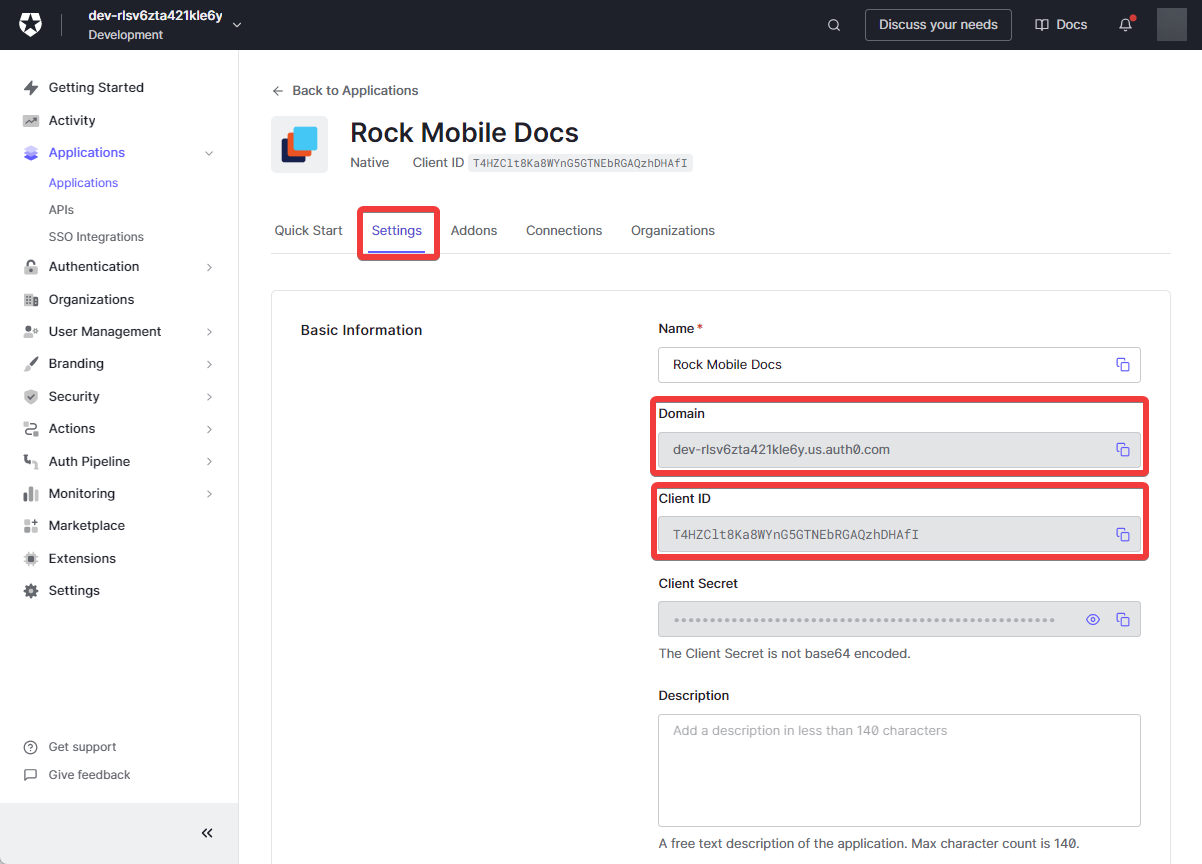Open the Connections tab
Screen dimensions: 1202x864
[x=564, y=231]
